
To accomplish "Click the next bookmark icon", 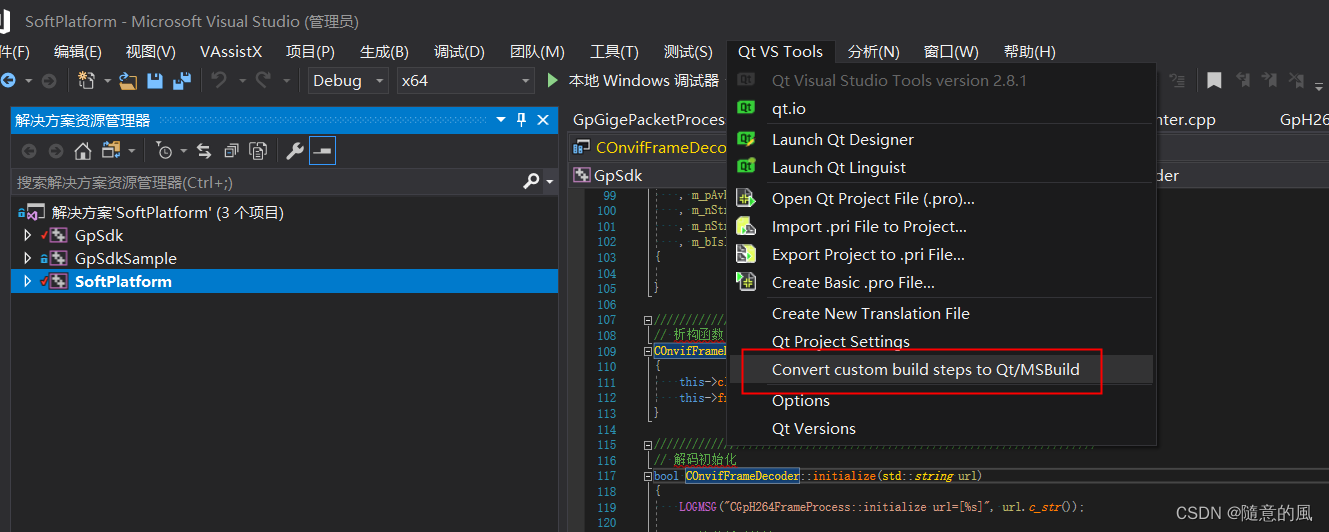I will (1269, 80).
